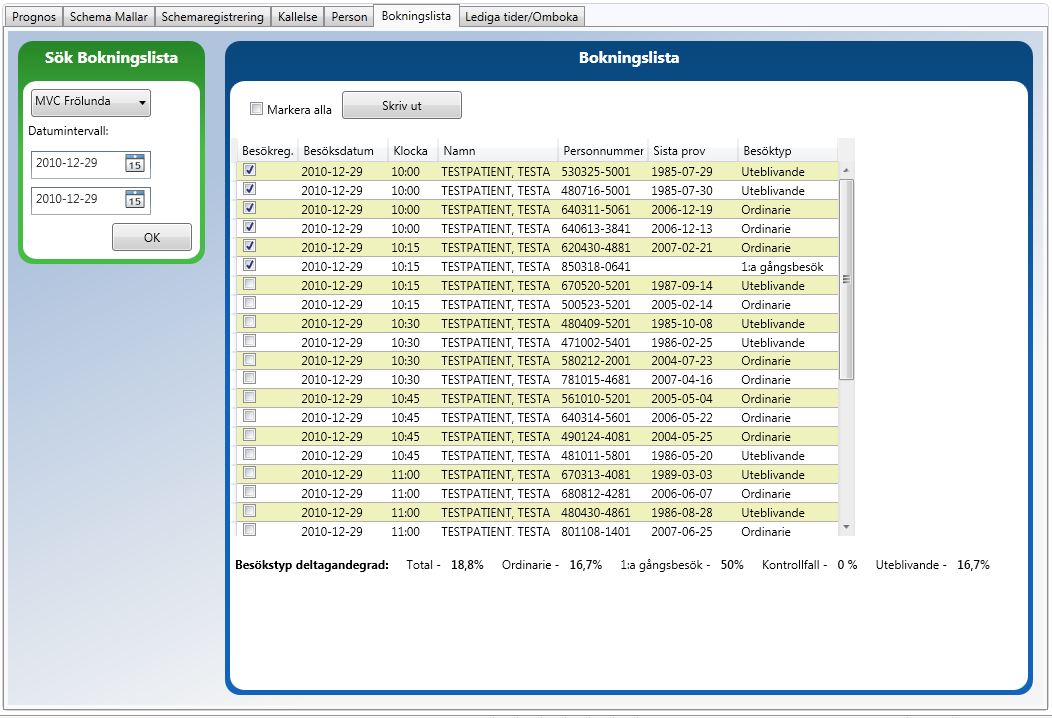The height and width of the screenshot is (718, 1052).
Task: Check booking for personnummer 670520-5201
Action: [x=250, y=285]
